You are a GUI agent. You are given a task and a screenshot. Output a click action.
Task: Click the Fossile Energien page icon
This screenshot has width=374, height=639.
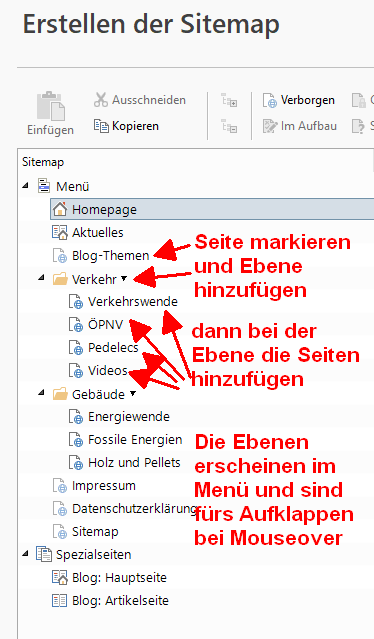76,440
